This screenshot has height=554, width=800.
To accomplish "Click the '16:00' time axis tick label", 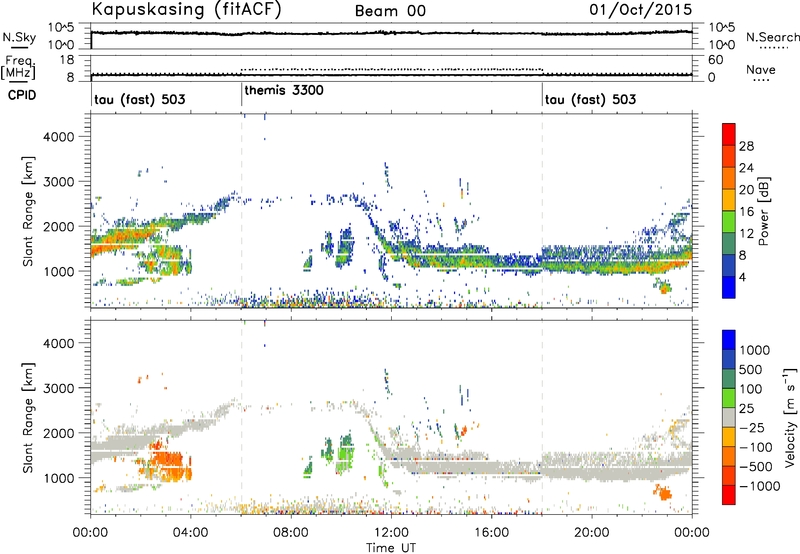I will 491,533.
